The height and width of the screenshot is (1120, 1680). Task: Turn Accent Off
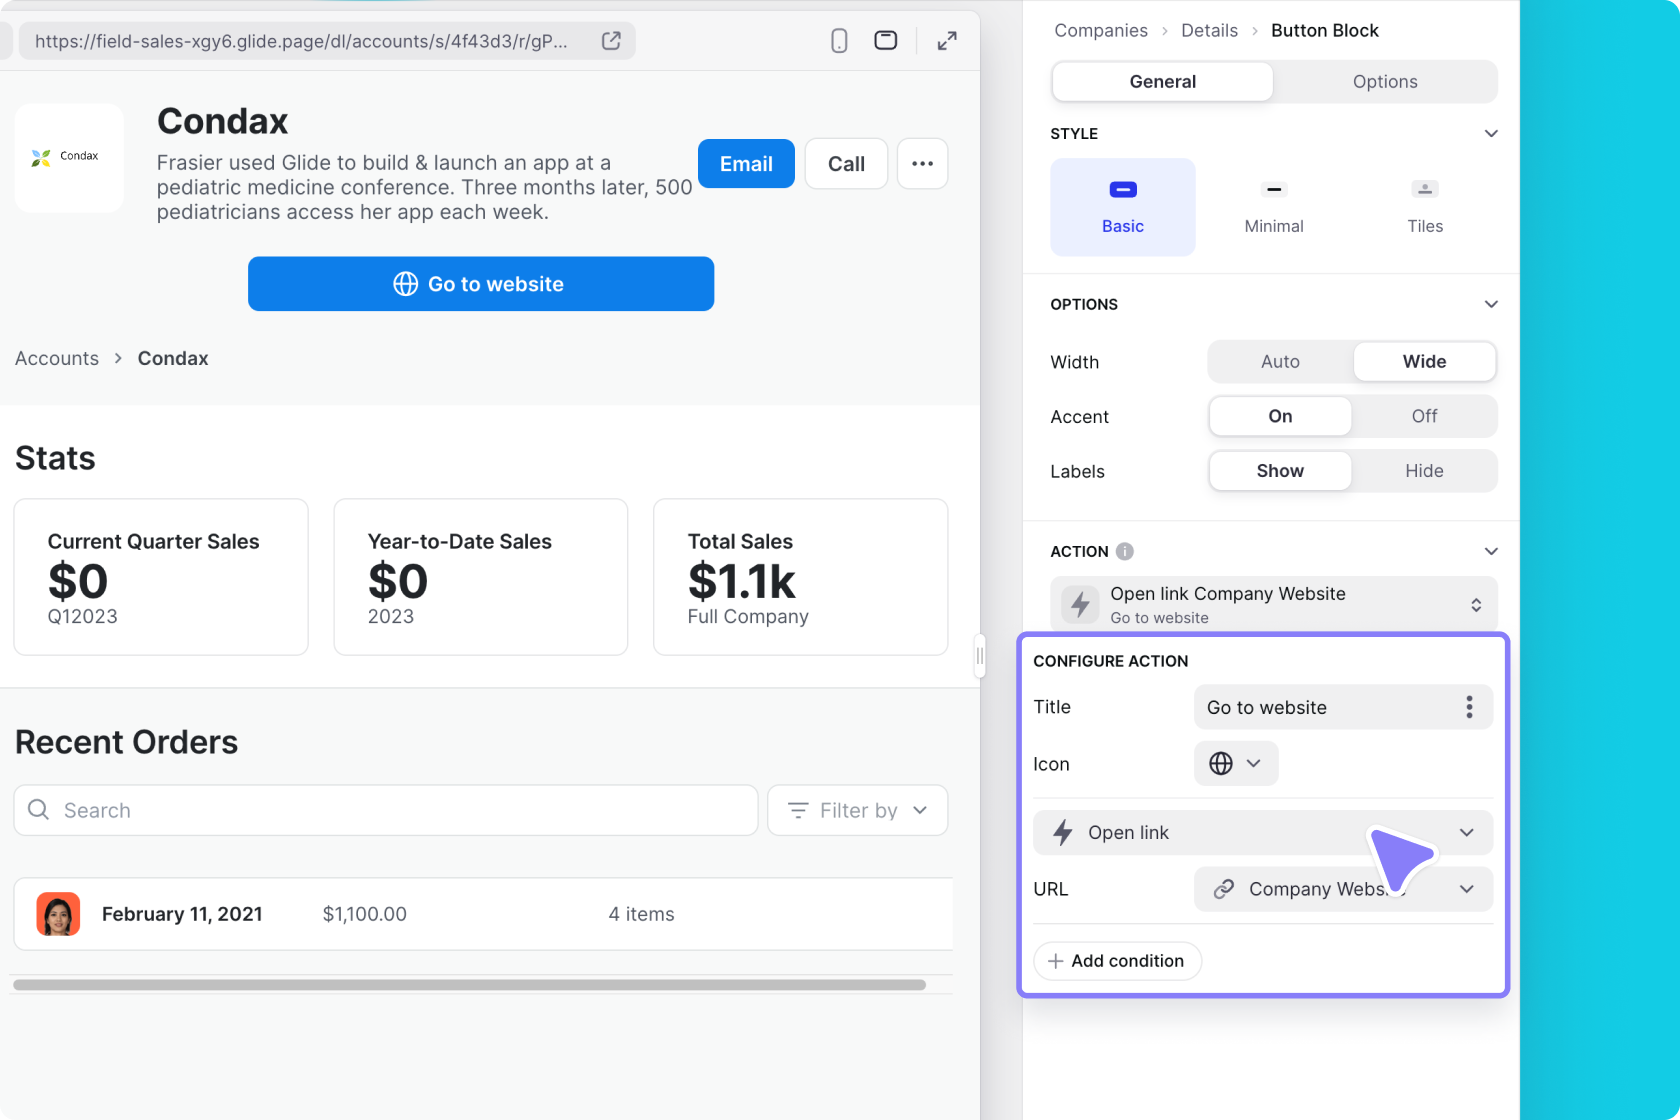coord(1424,416)
